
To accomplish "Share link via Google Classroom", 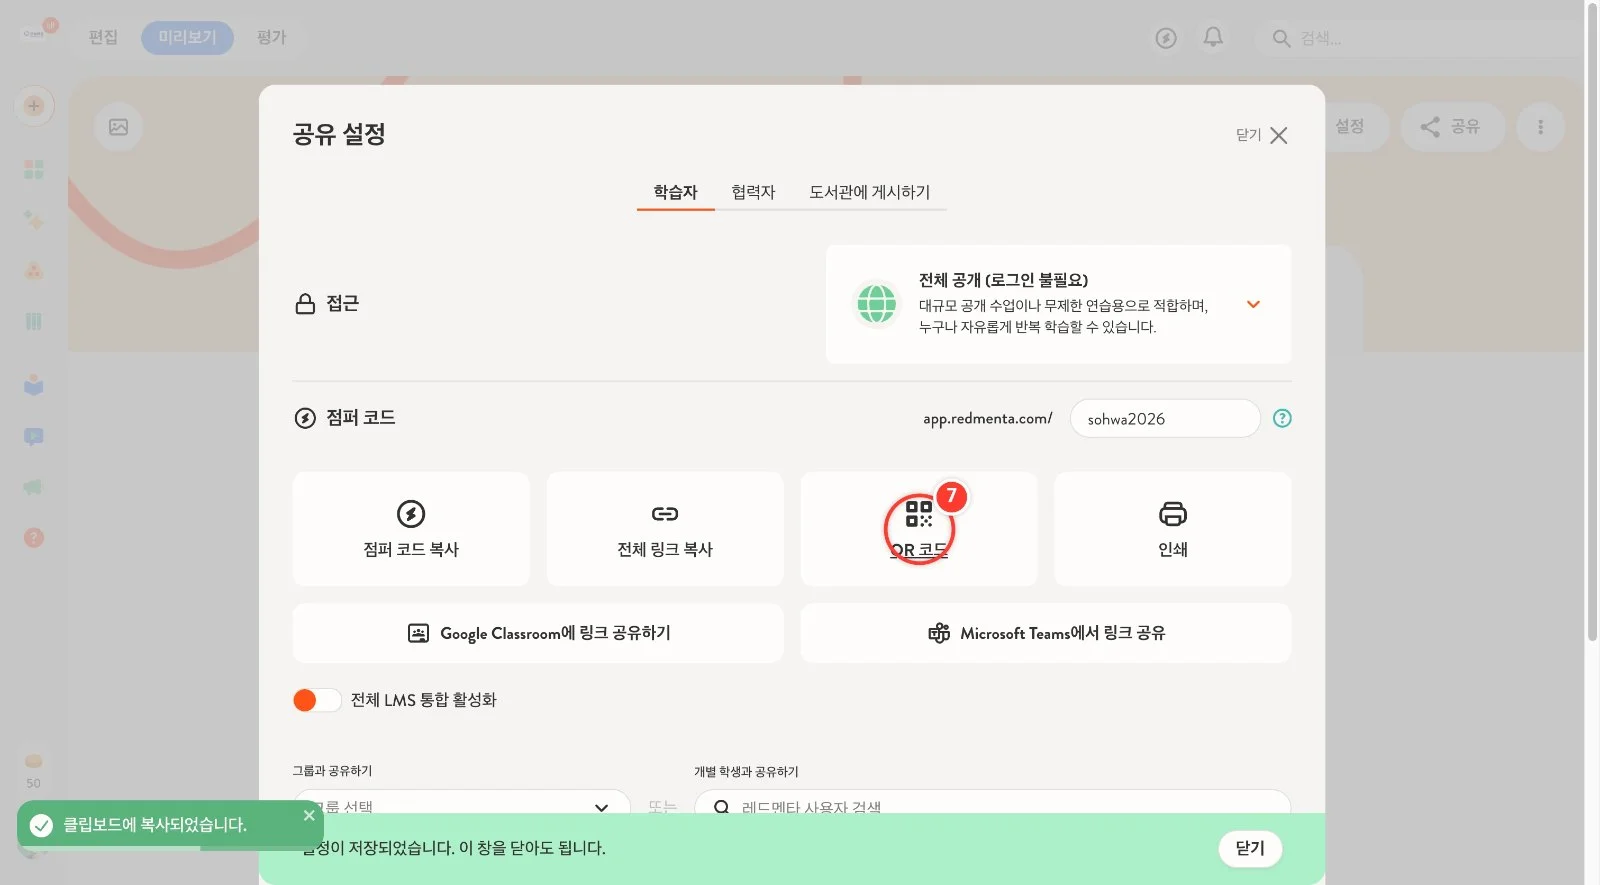I will (538, 633).
